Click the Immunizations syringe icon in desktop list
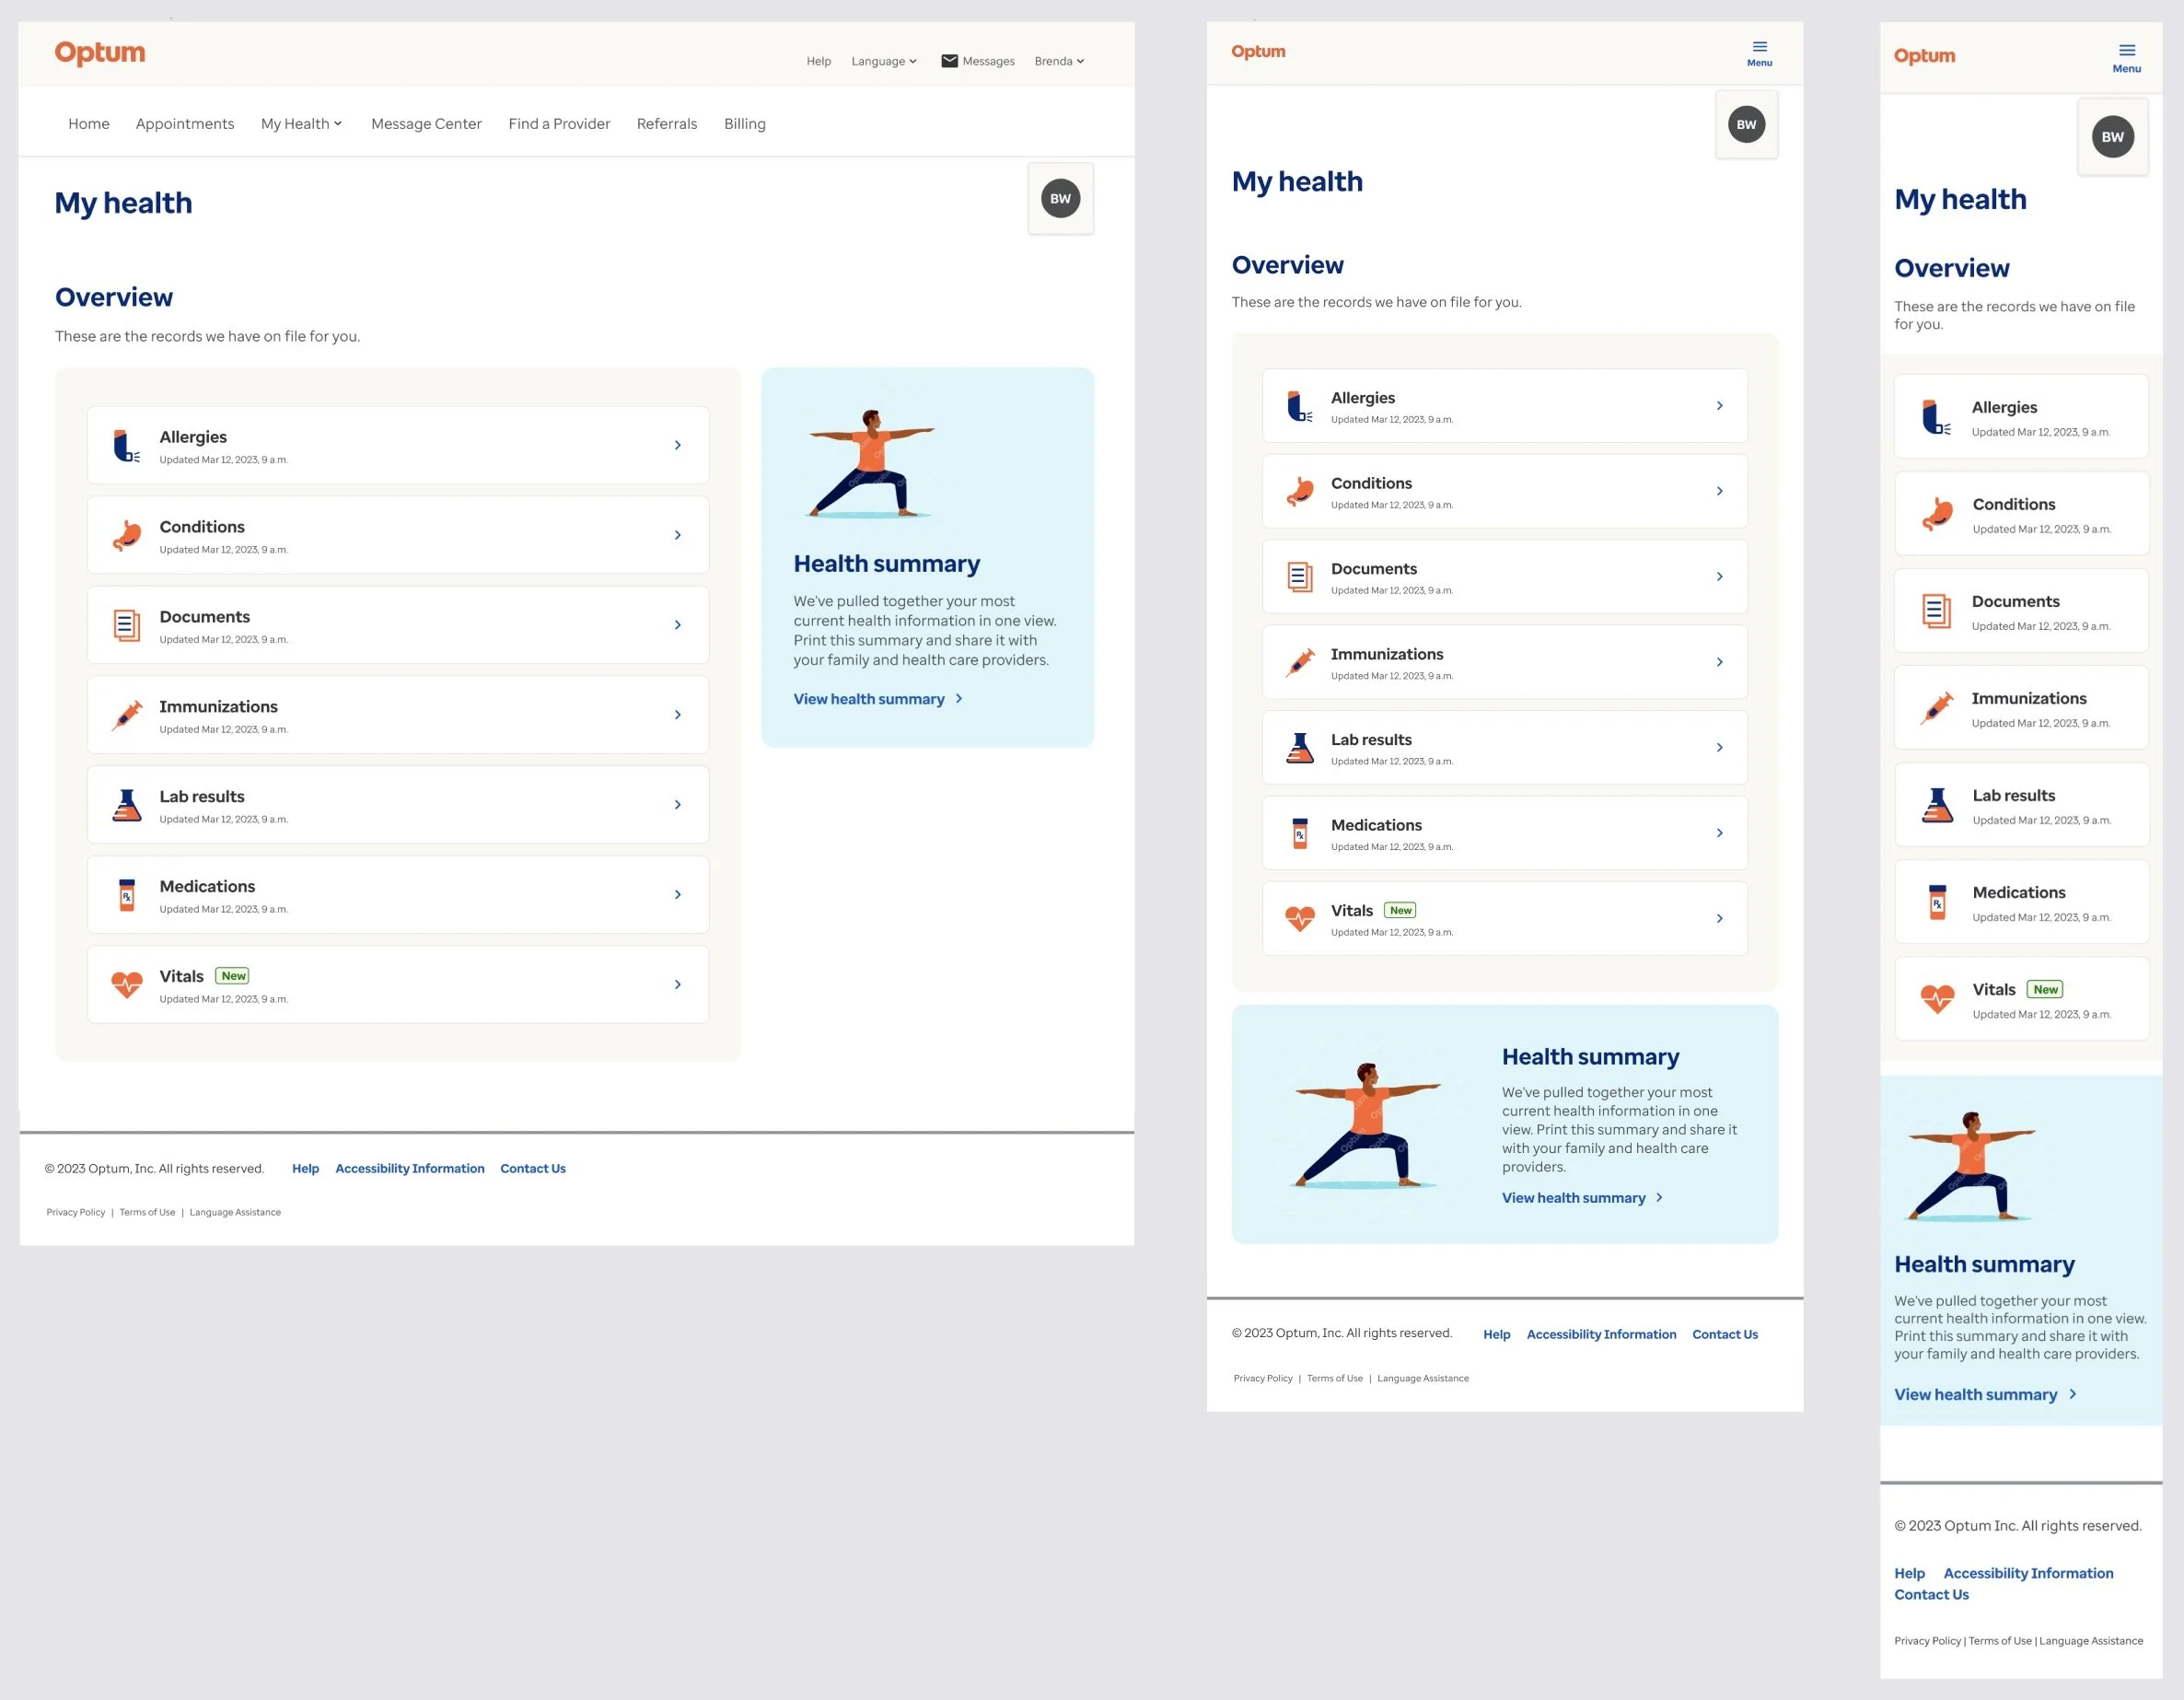 [x=126, y=716]
